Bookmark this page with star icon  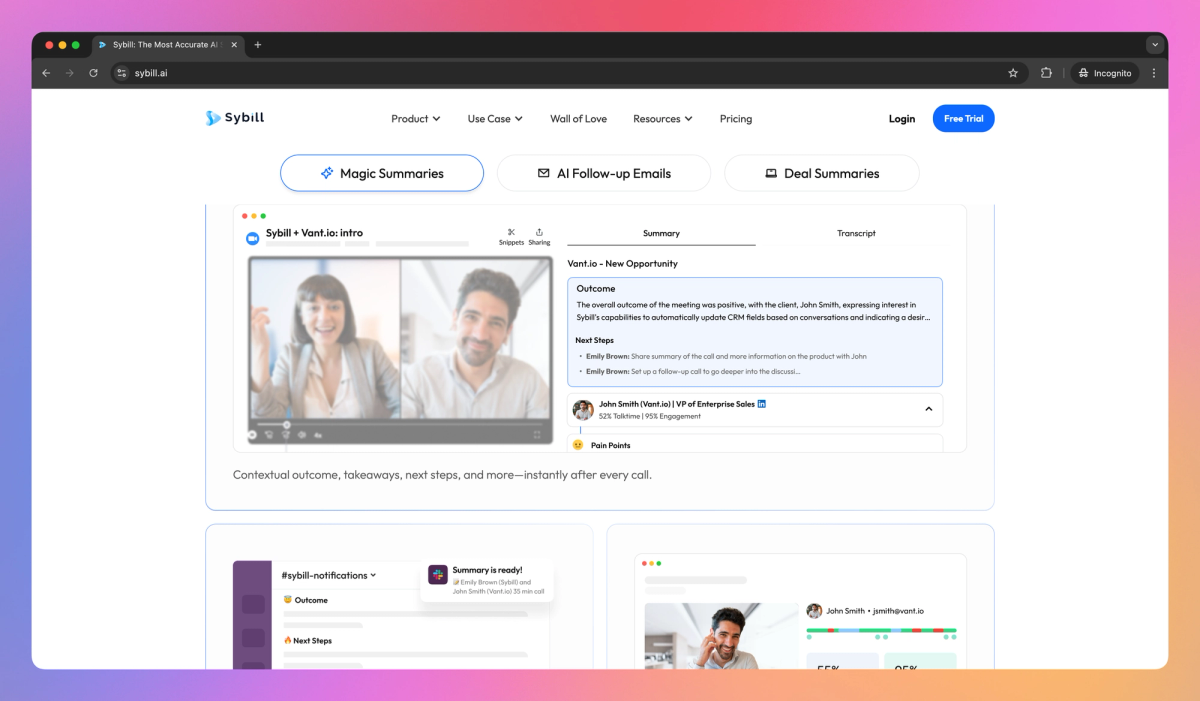click(1013, 73)
